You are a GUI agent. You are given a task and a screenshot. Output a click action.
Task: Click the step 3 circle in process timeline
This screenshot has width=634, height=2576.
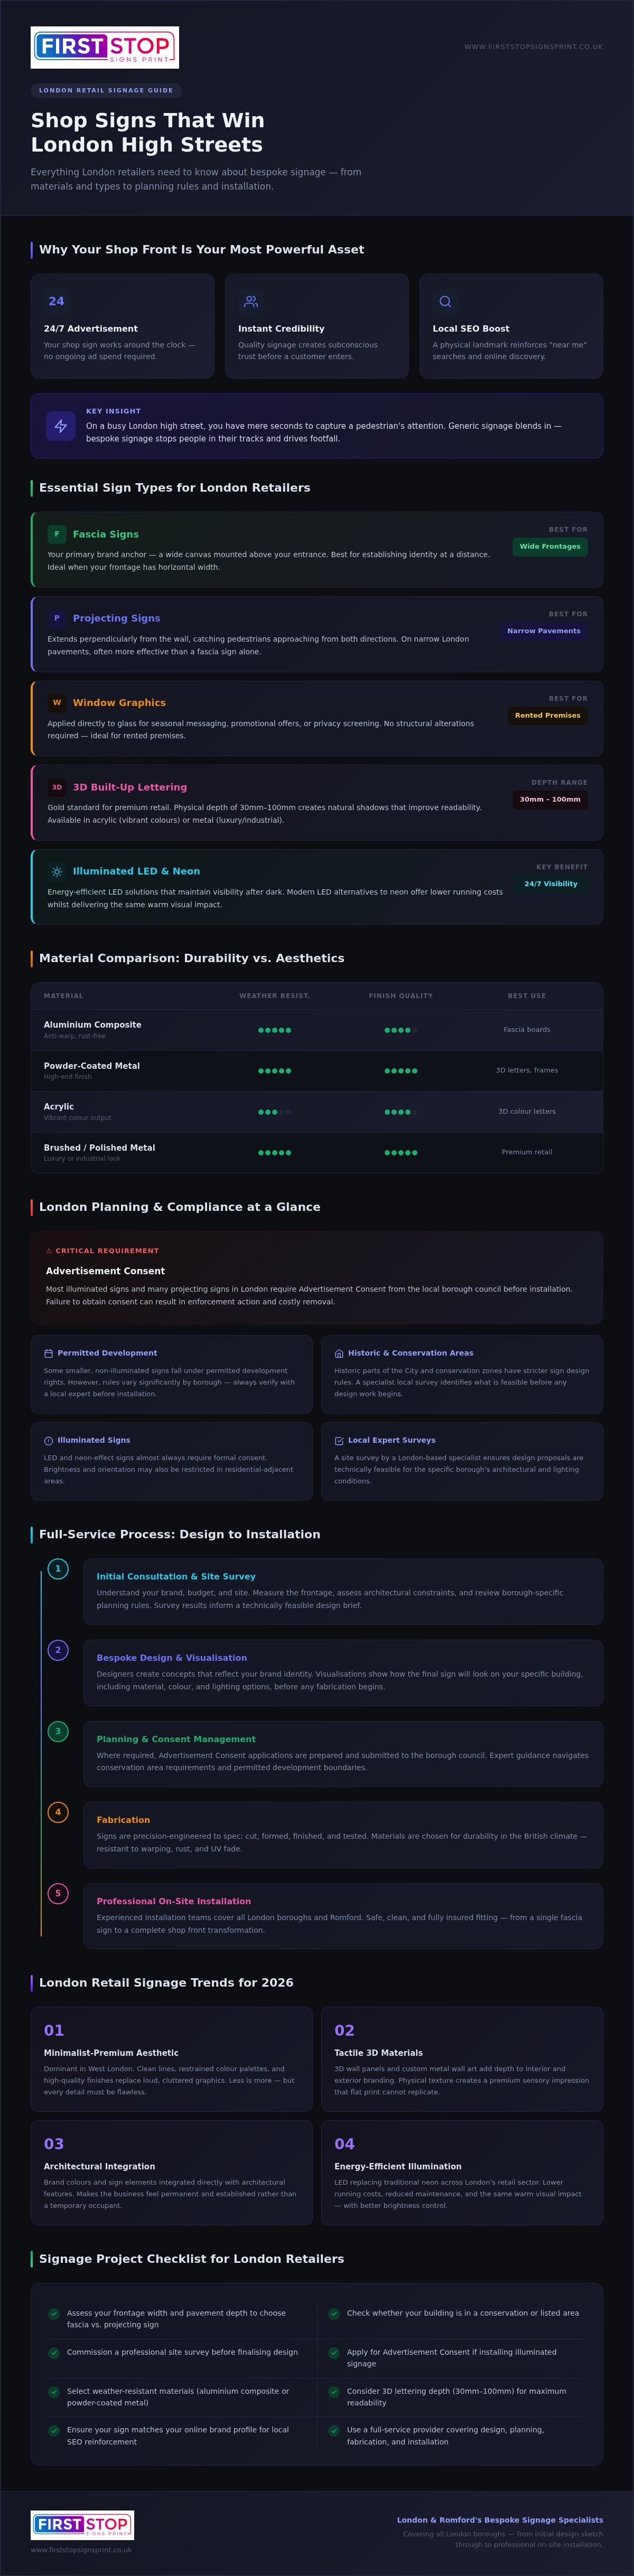click(x=58, y=1731)
